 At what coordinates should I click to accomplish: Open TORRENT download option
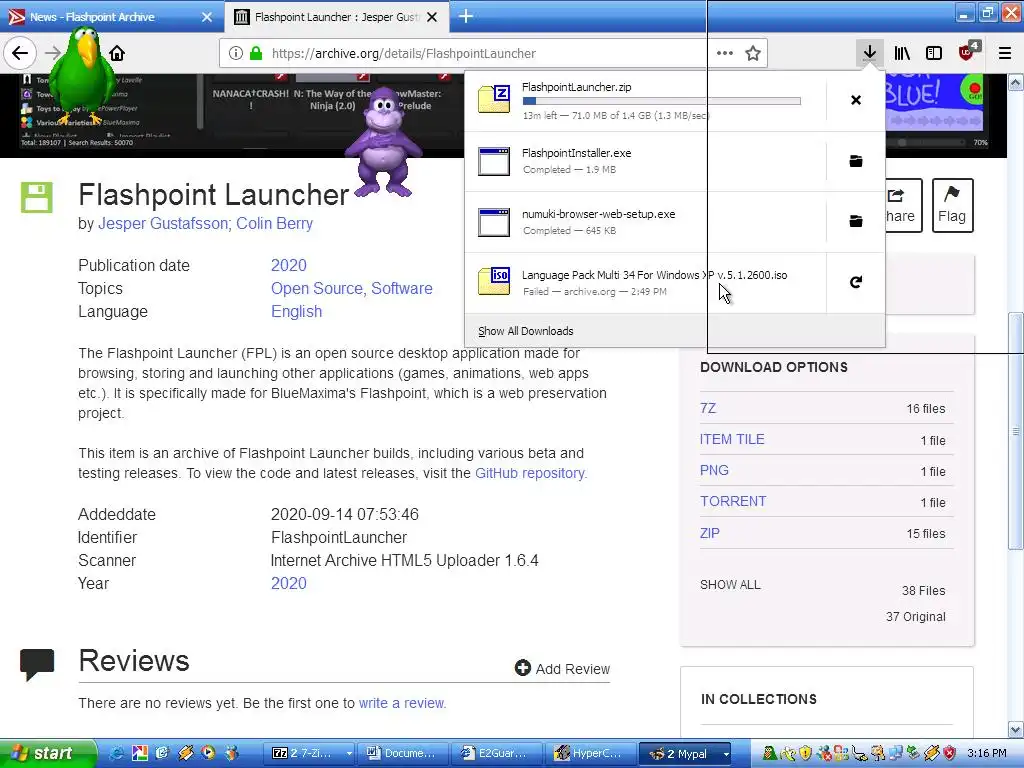[x=733, y=501]
